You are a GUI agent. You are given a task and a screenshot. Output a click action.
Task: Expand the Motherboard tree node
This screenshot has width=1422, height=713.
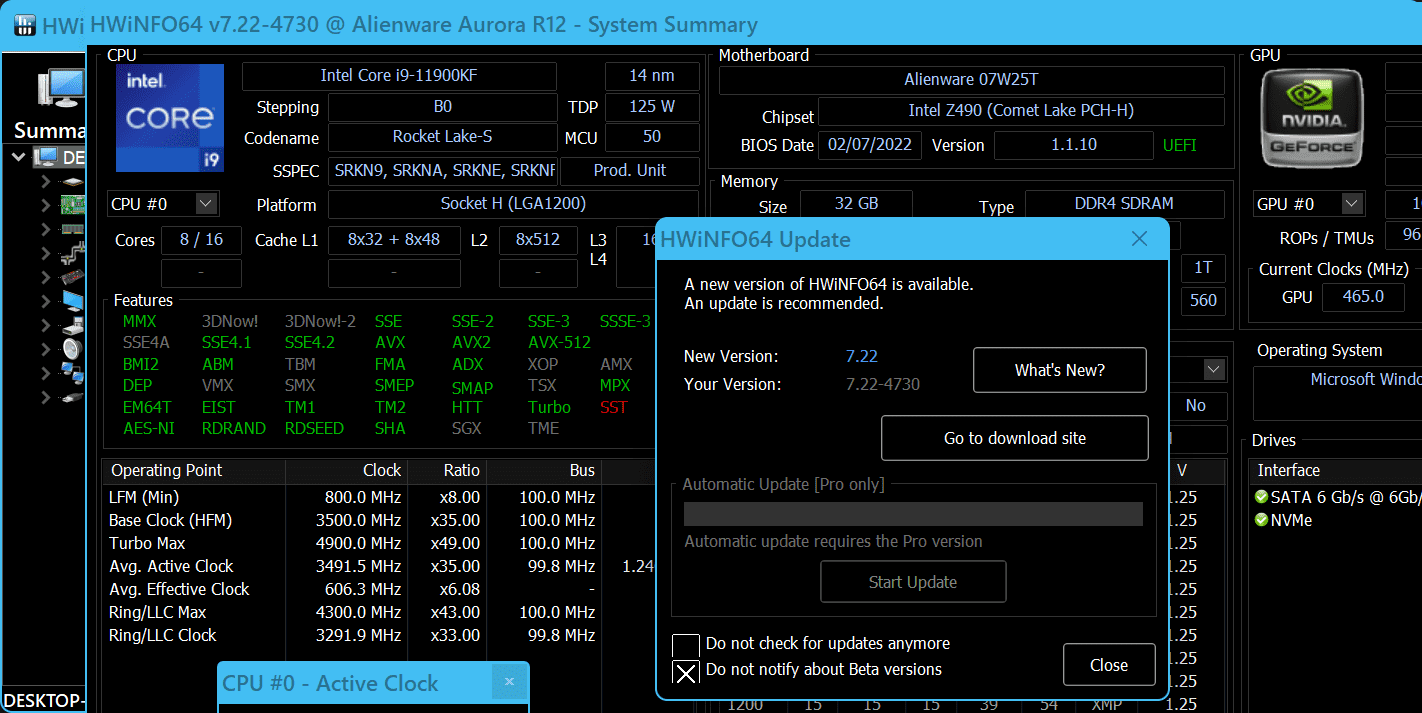[x=45, y=205]
